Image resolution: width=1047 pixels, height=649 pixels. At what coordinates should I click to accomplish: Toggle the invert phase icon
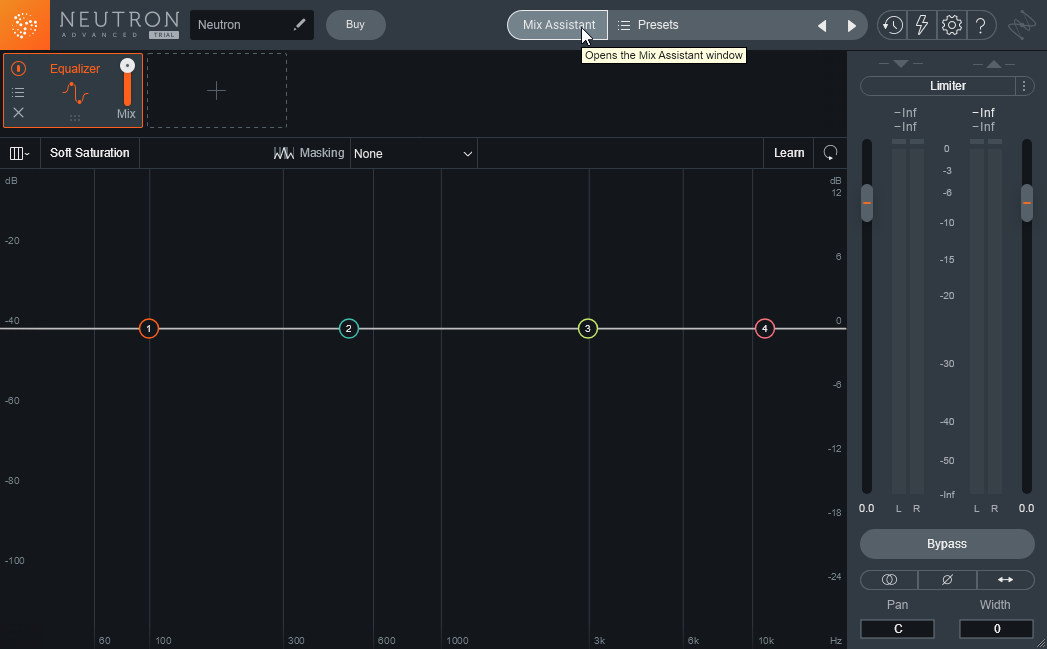(948, 580)
